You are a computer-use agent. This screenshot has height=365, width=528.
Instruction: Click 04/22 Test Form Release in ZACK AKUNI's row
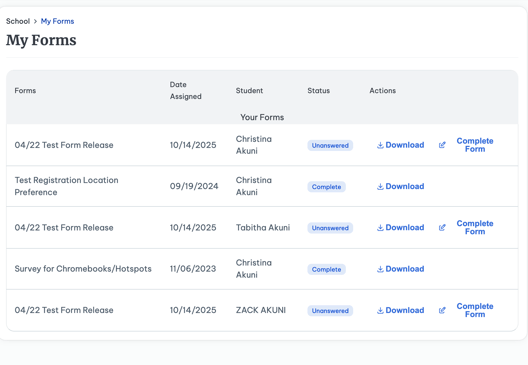[x=64, y=310]
